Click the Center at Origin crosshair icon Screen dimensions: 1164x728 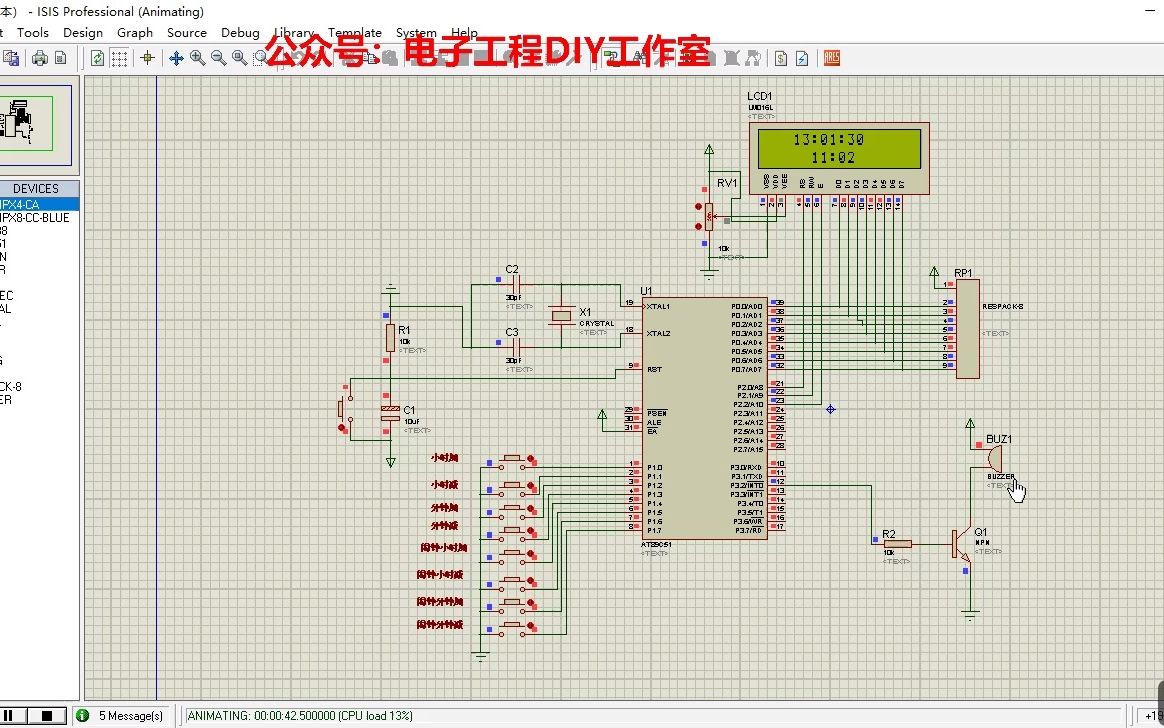[x=146, y=57]
